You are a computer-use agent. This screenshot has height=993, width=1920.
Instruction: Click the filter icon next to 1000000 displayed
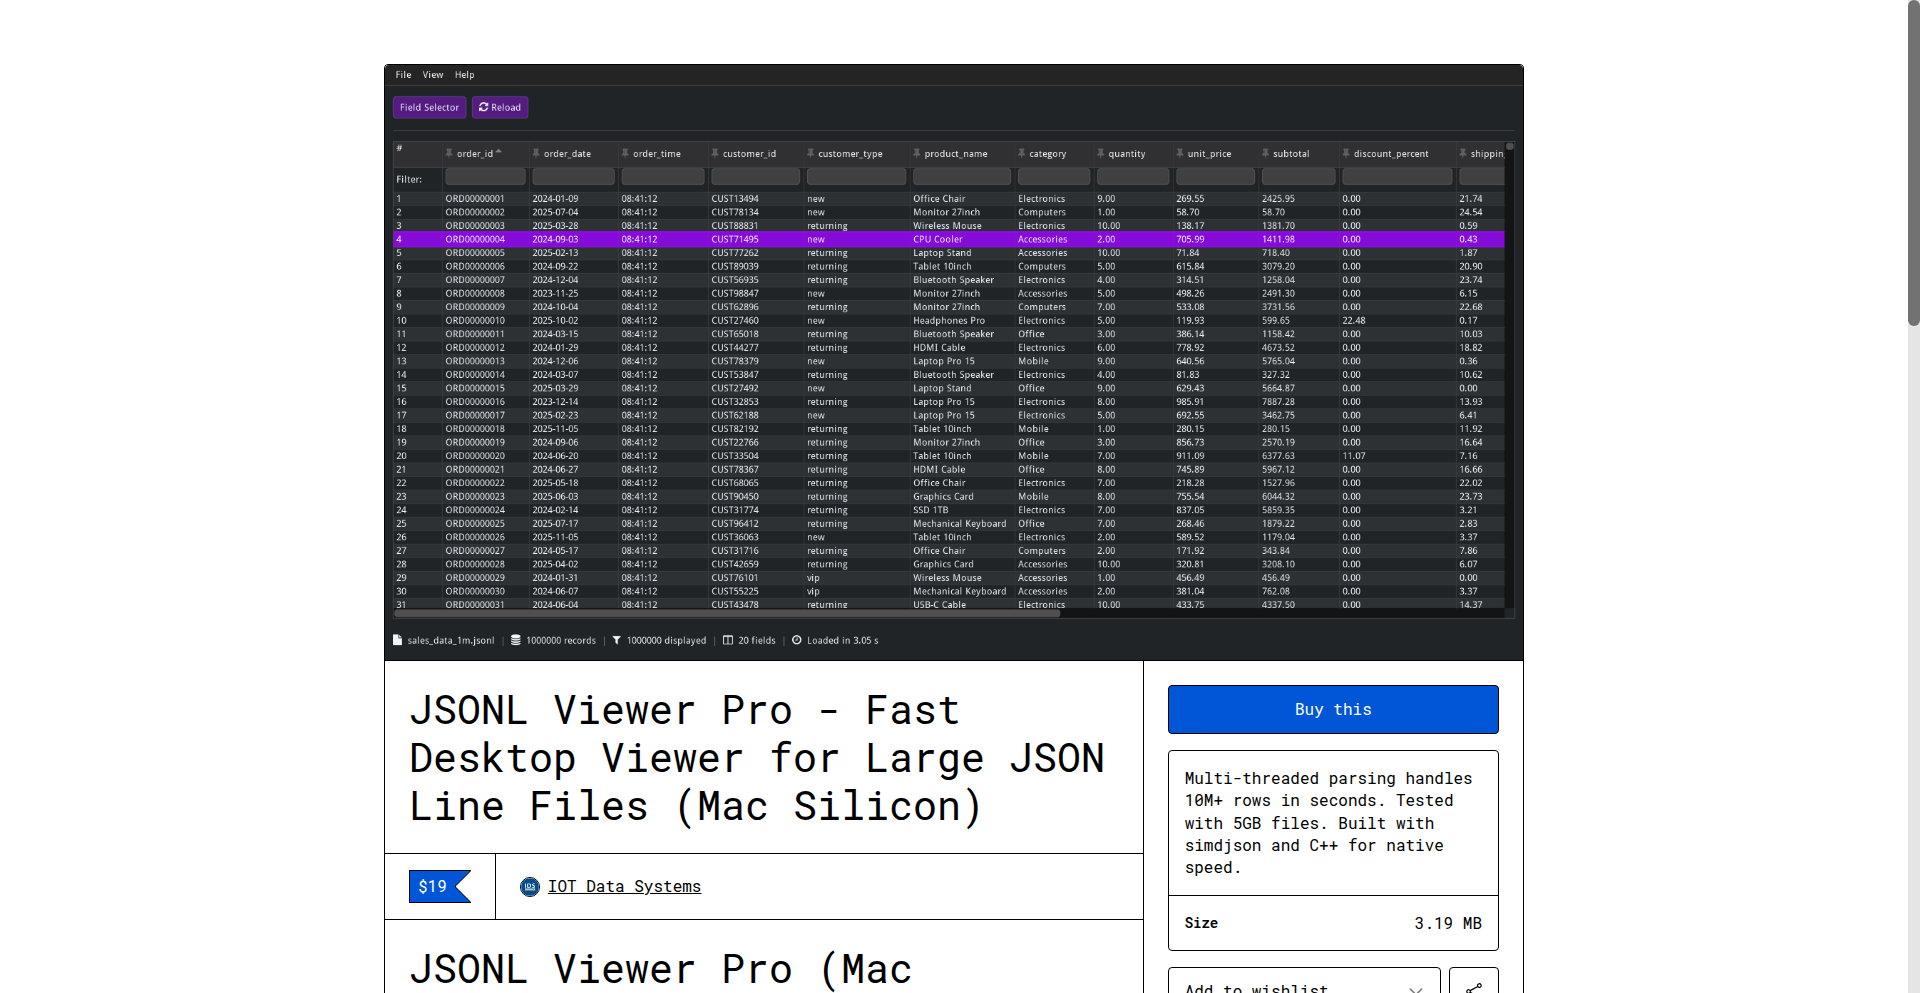(x=617, y=640)
